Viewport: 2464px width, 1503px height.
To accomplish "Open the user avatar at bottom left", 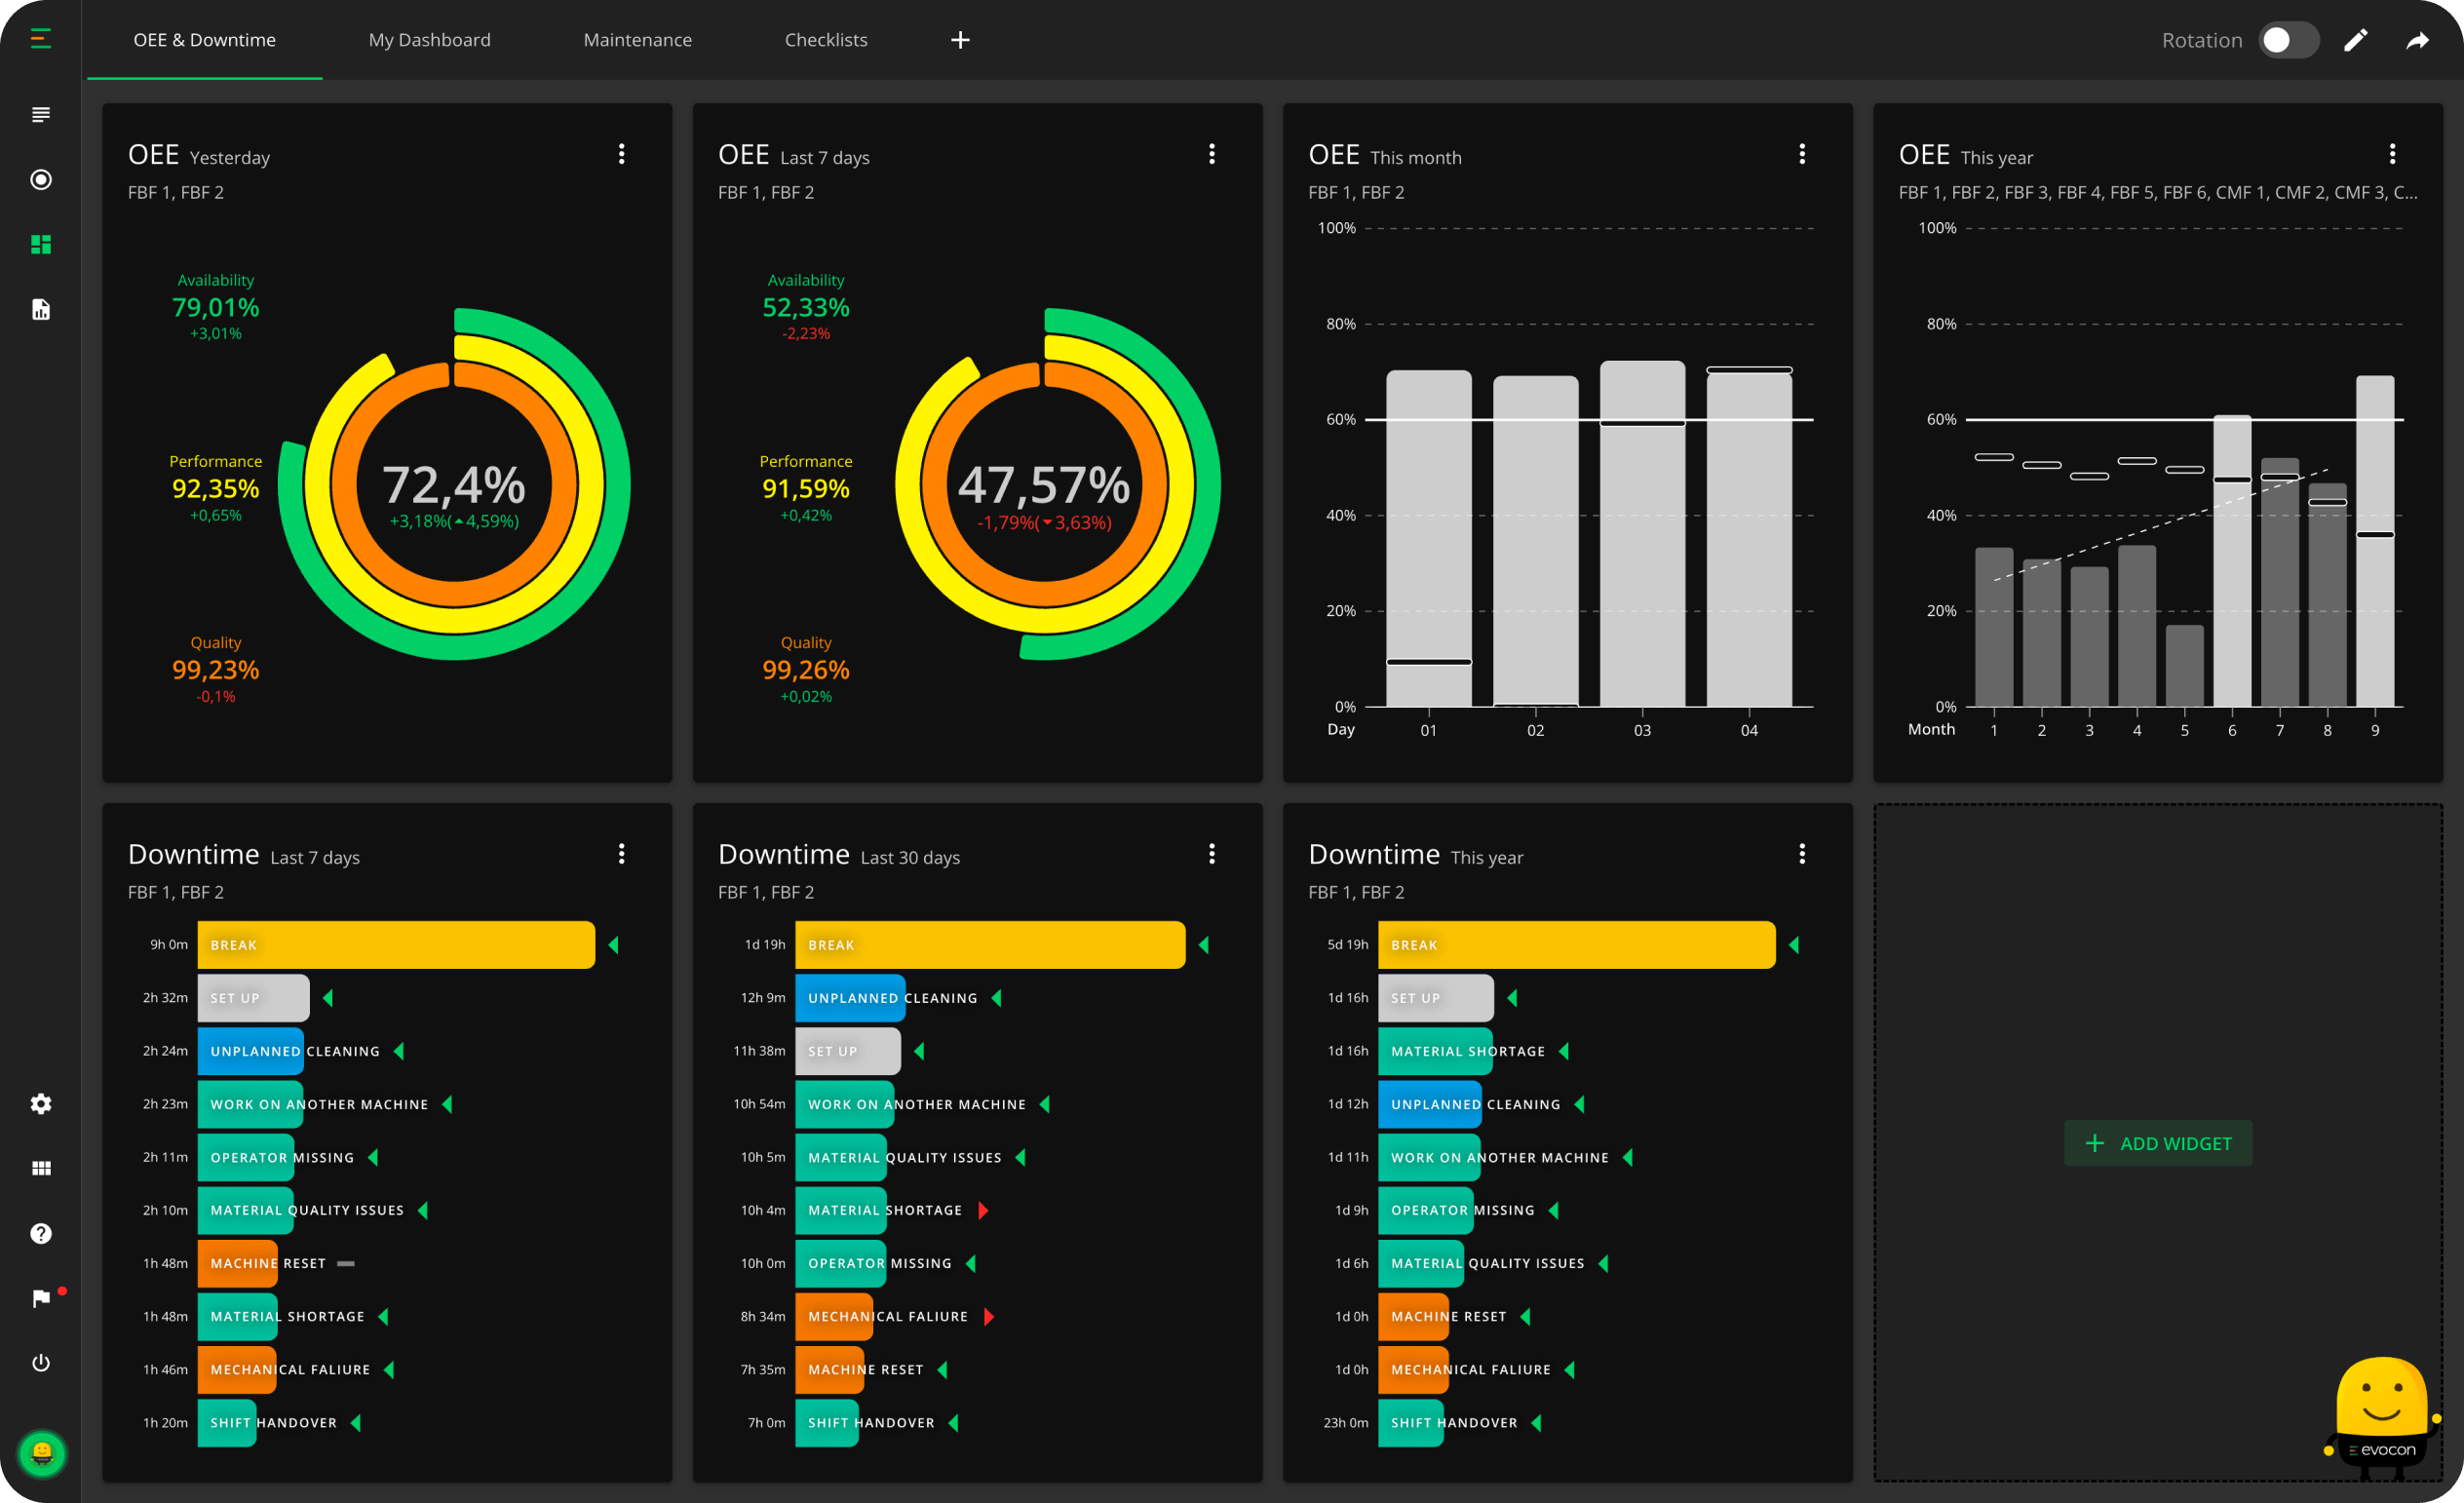I will click(42, 1452).
